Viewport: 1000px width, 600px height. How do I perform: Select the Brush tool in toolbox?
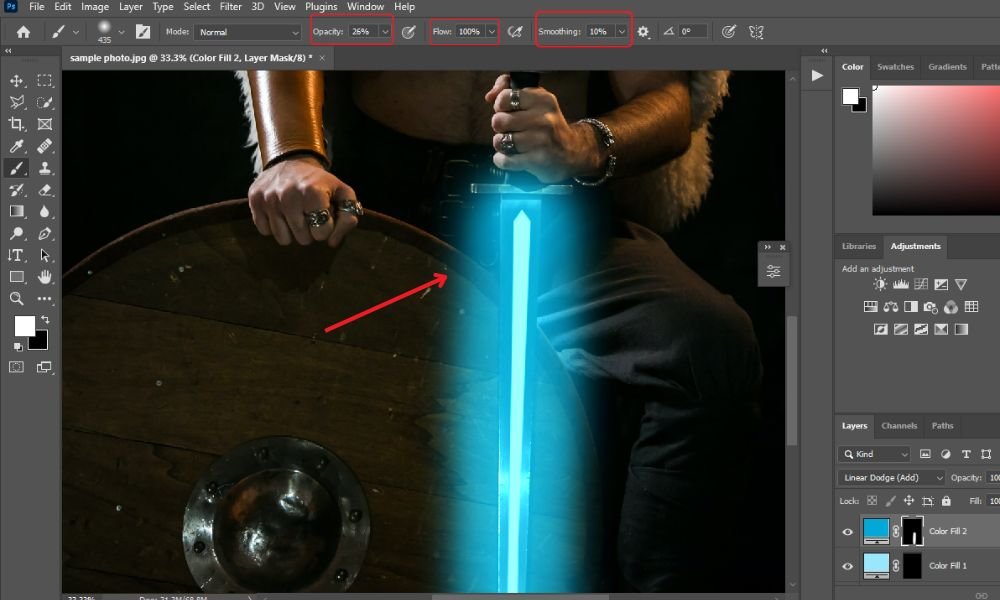click(x=17, y=168)
